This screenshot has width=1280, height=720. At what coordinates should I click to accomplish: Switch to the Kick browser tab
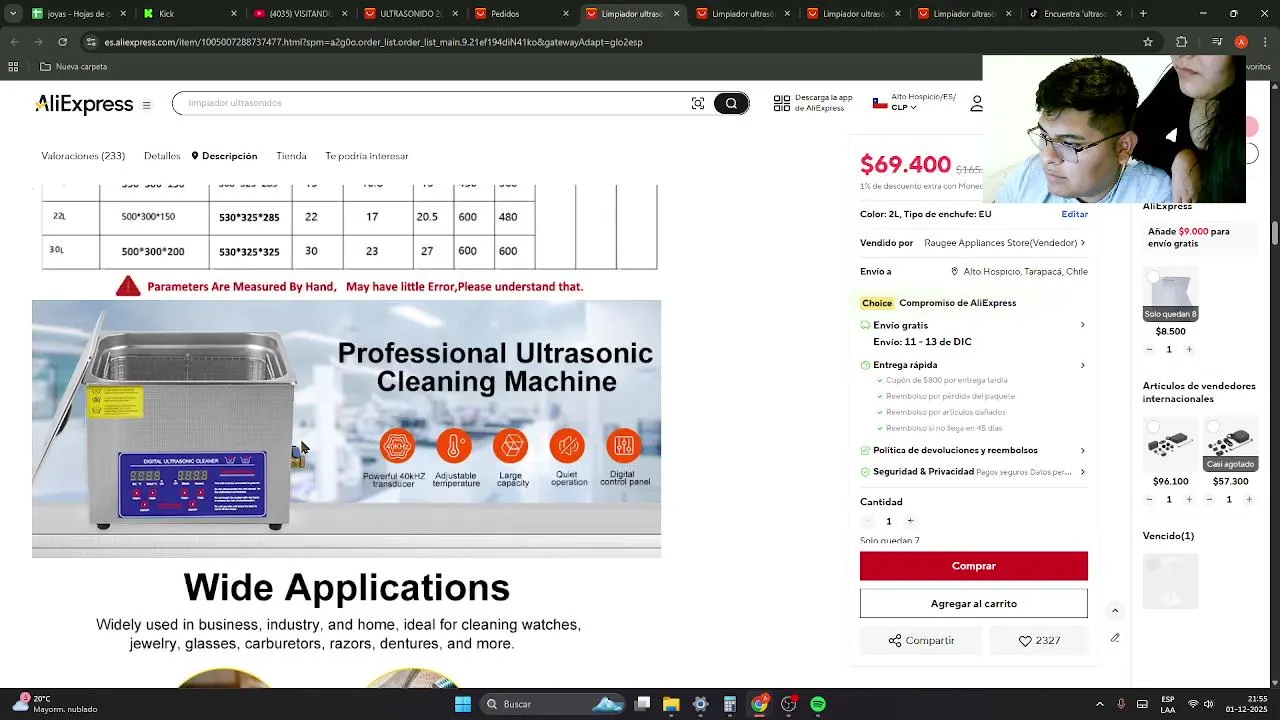(x=188, y=14)
